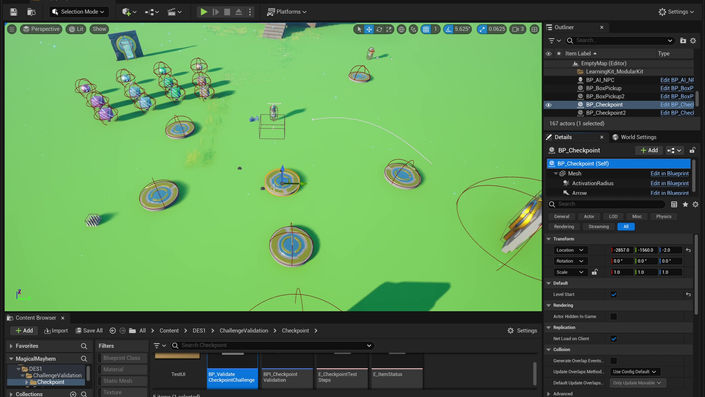Click the Save Current Level icon
The image size is (705, 397).
coord(13,12)
